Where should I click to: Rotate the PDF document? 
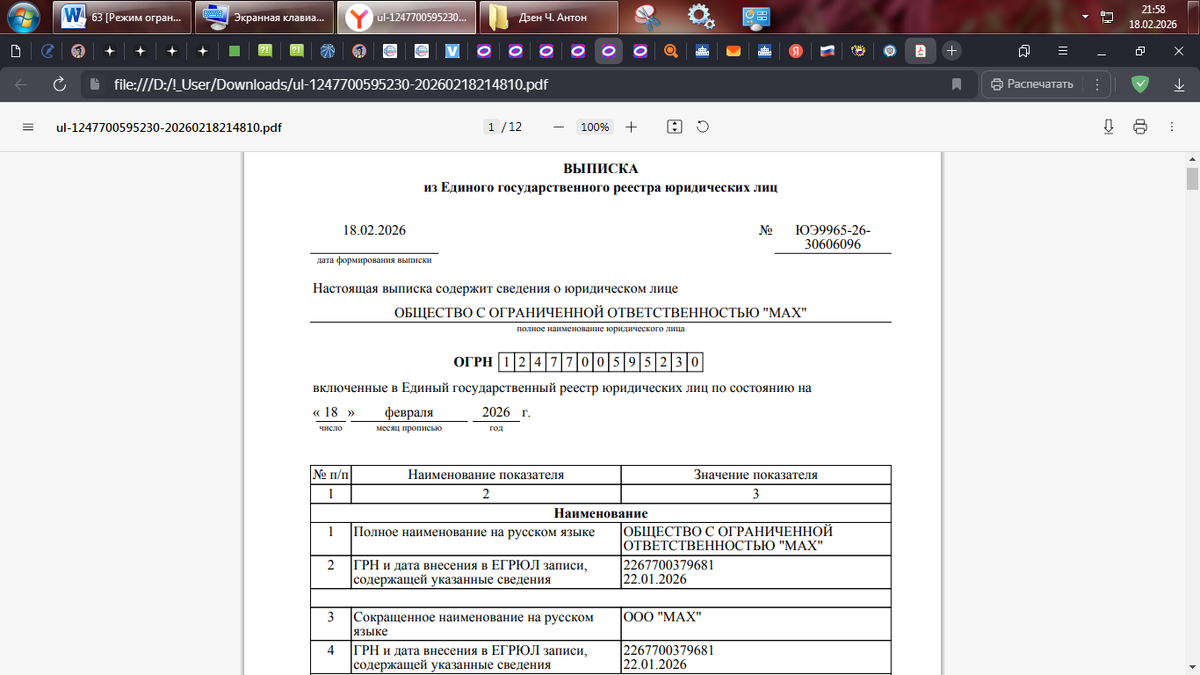703,127
